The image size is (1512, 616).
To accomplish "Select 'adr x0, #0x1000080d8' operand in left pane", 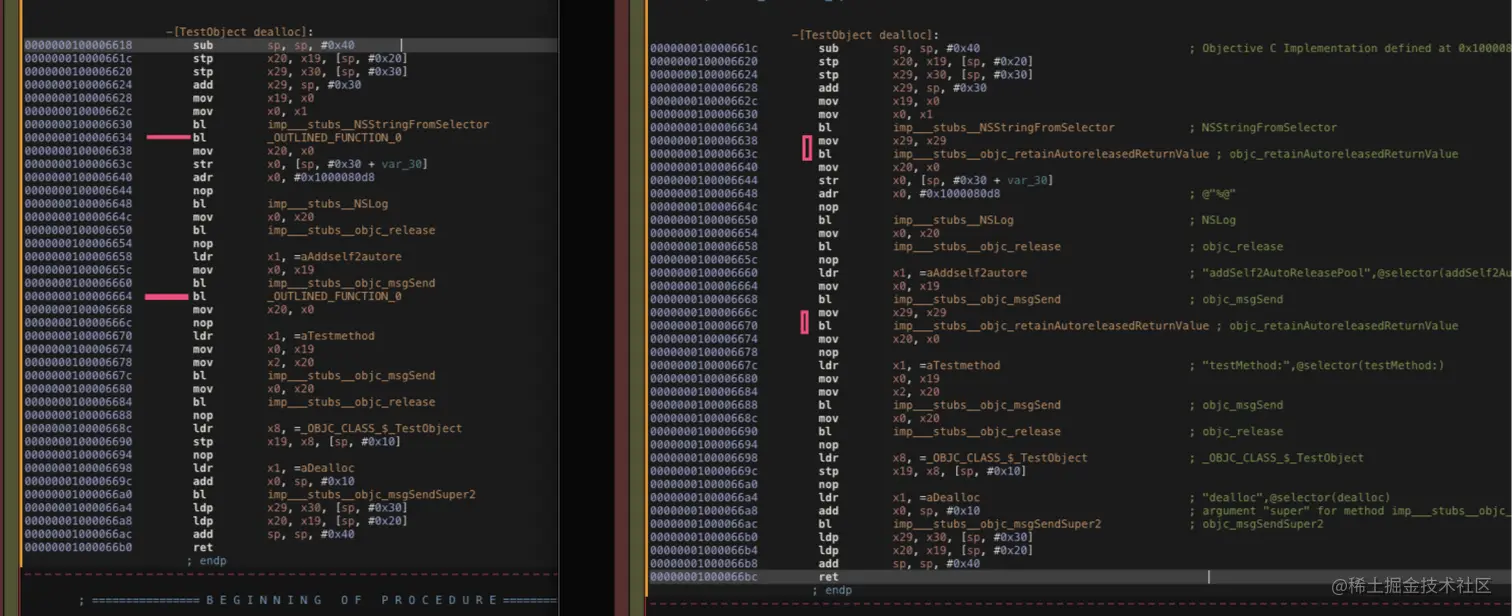I will (x=321, y=177).
